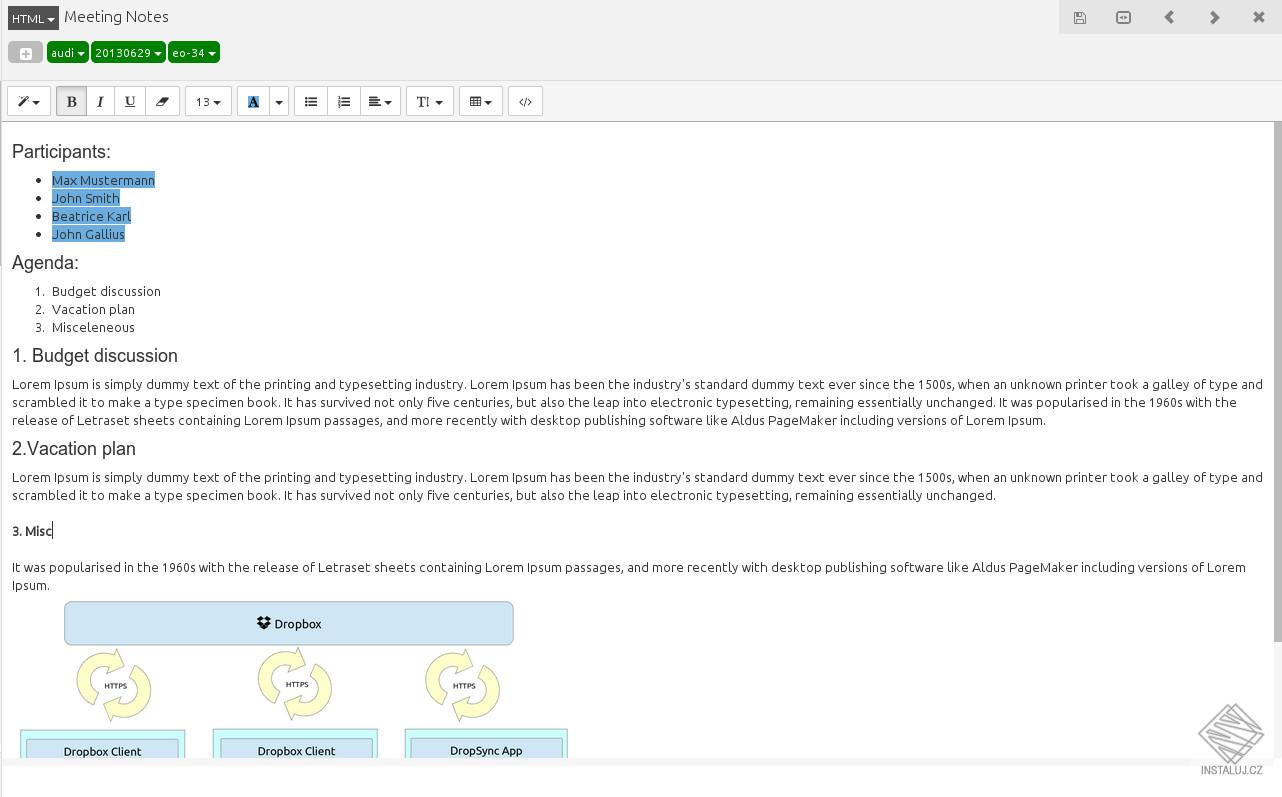Image resolution: width=1282 pixels, height=797 pixels.
Task: Insert an ordered numbered list
Action: click(344, 101)
